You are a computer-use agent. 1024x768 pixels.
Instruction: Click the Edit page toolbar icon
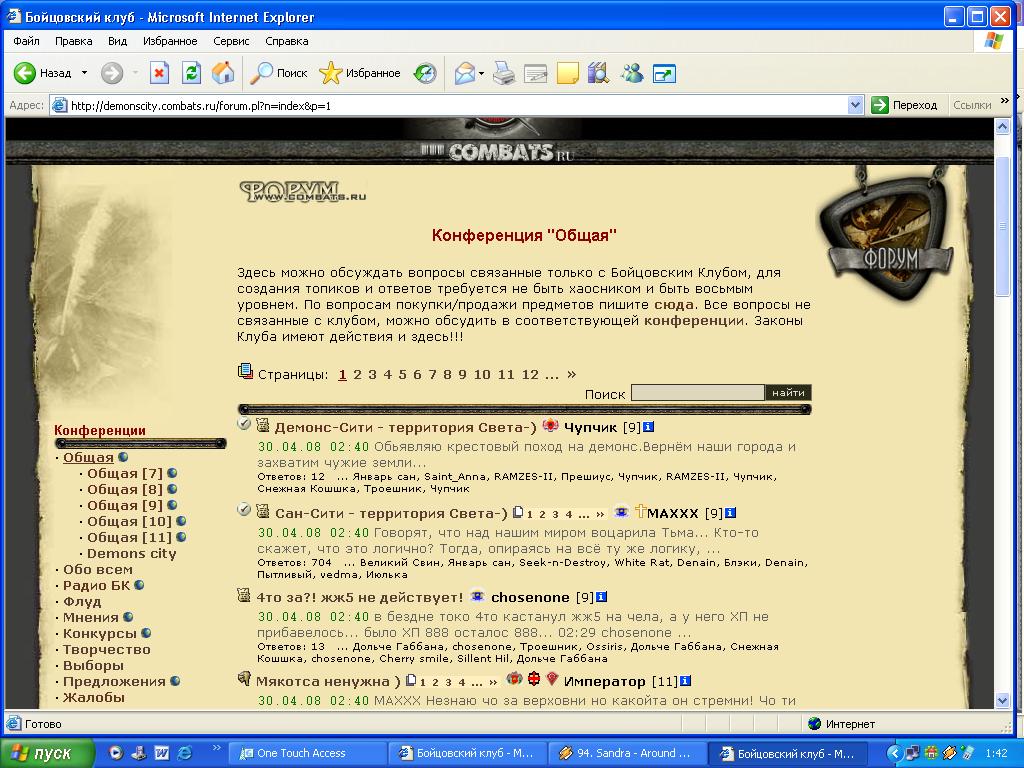click(536, 73)
